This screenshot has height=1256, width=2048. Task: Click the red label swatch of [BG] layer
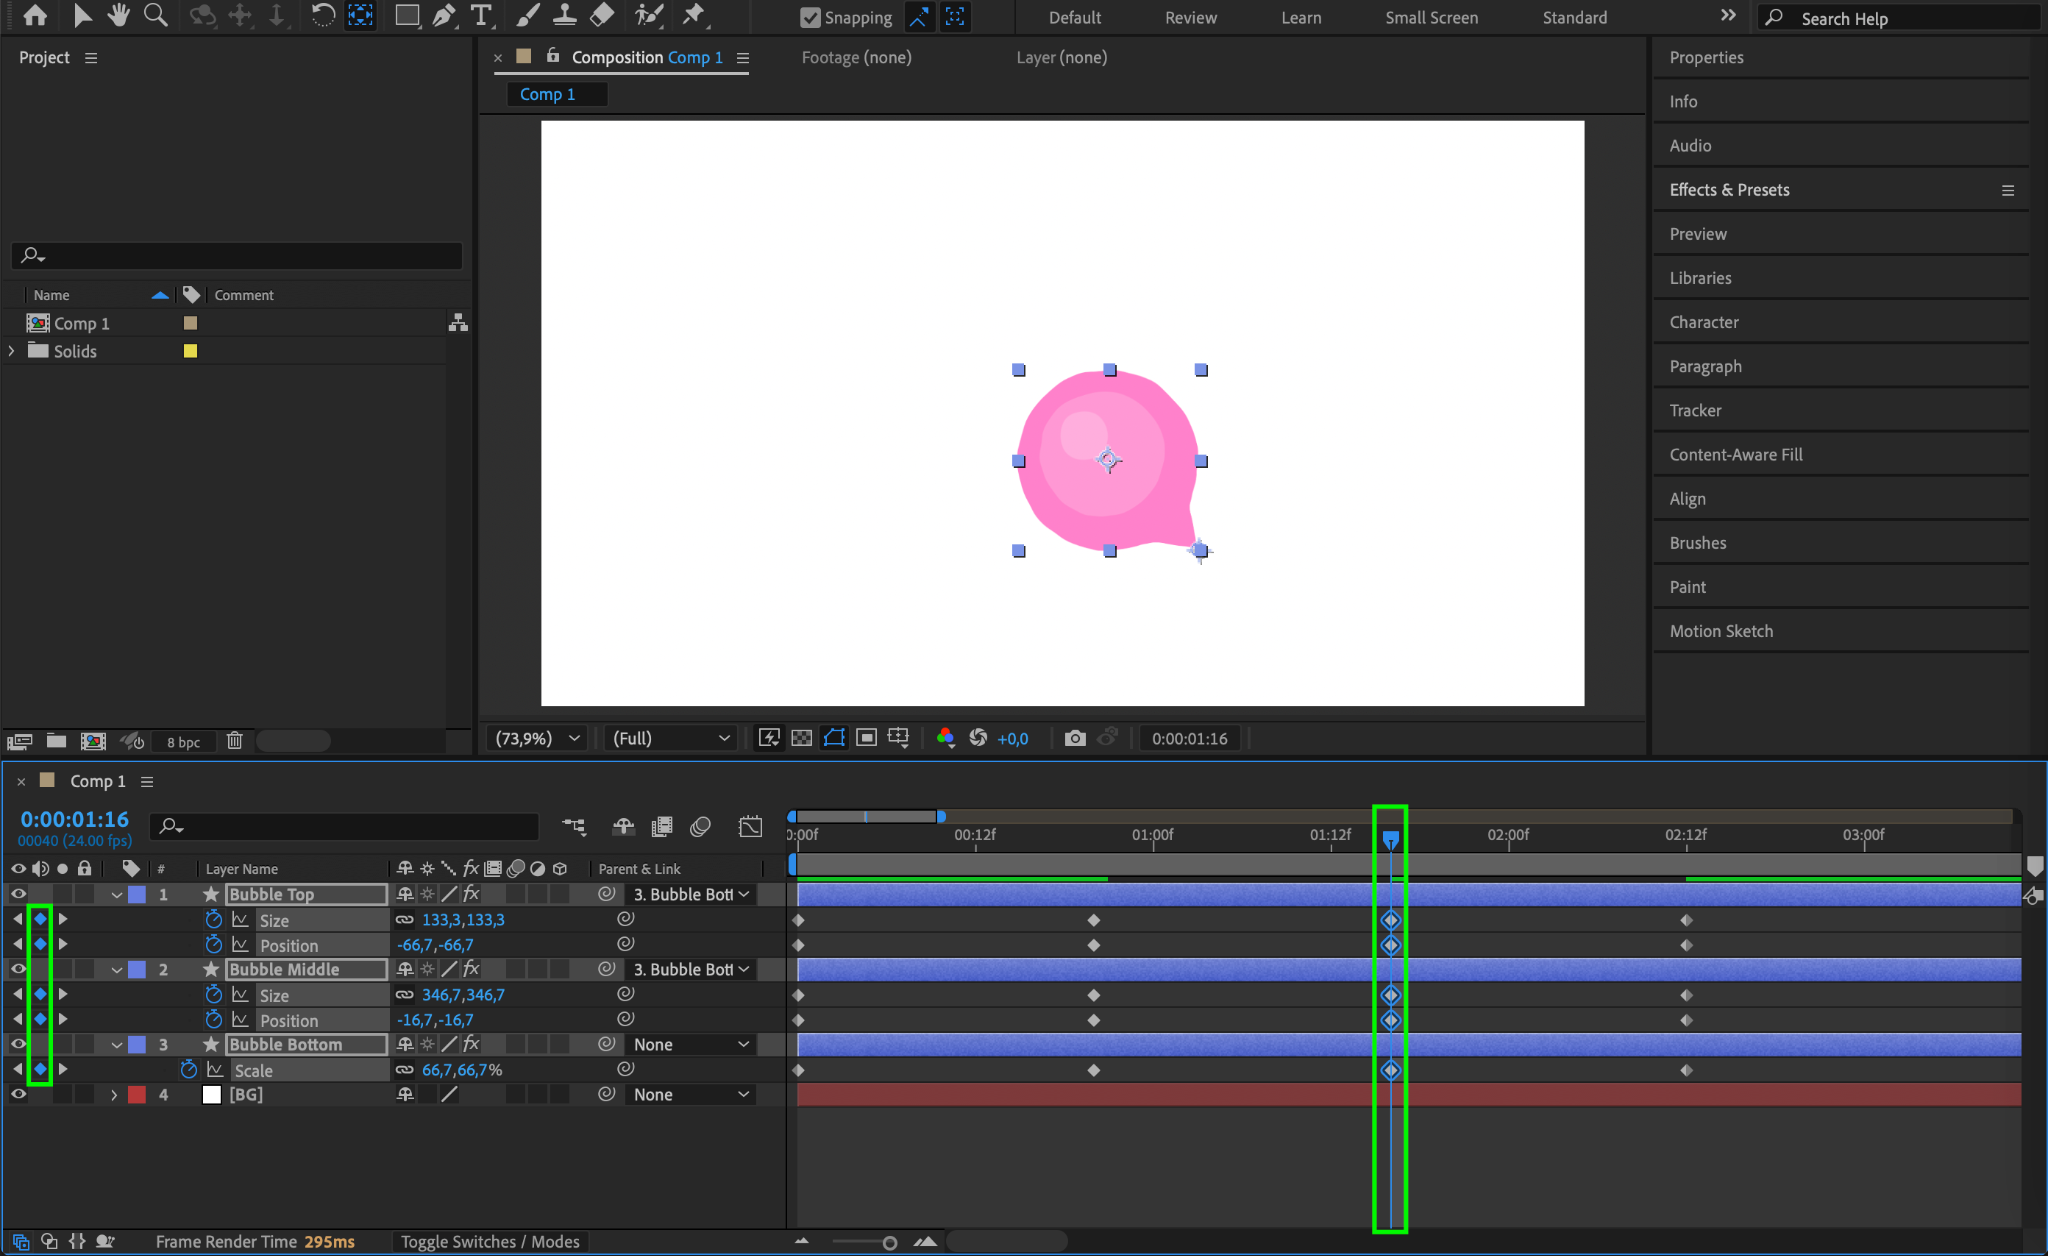pyautogui.click(x=137, y=1094)
